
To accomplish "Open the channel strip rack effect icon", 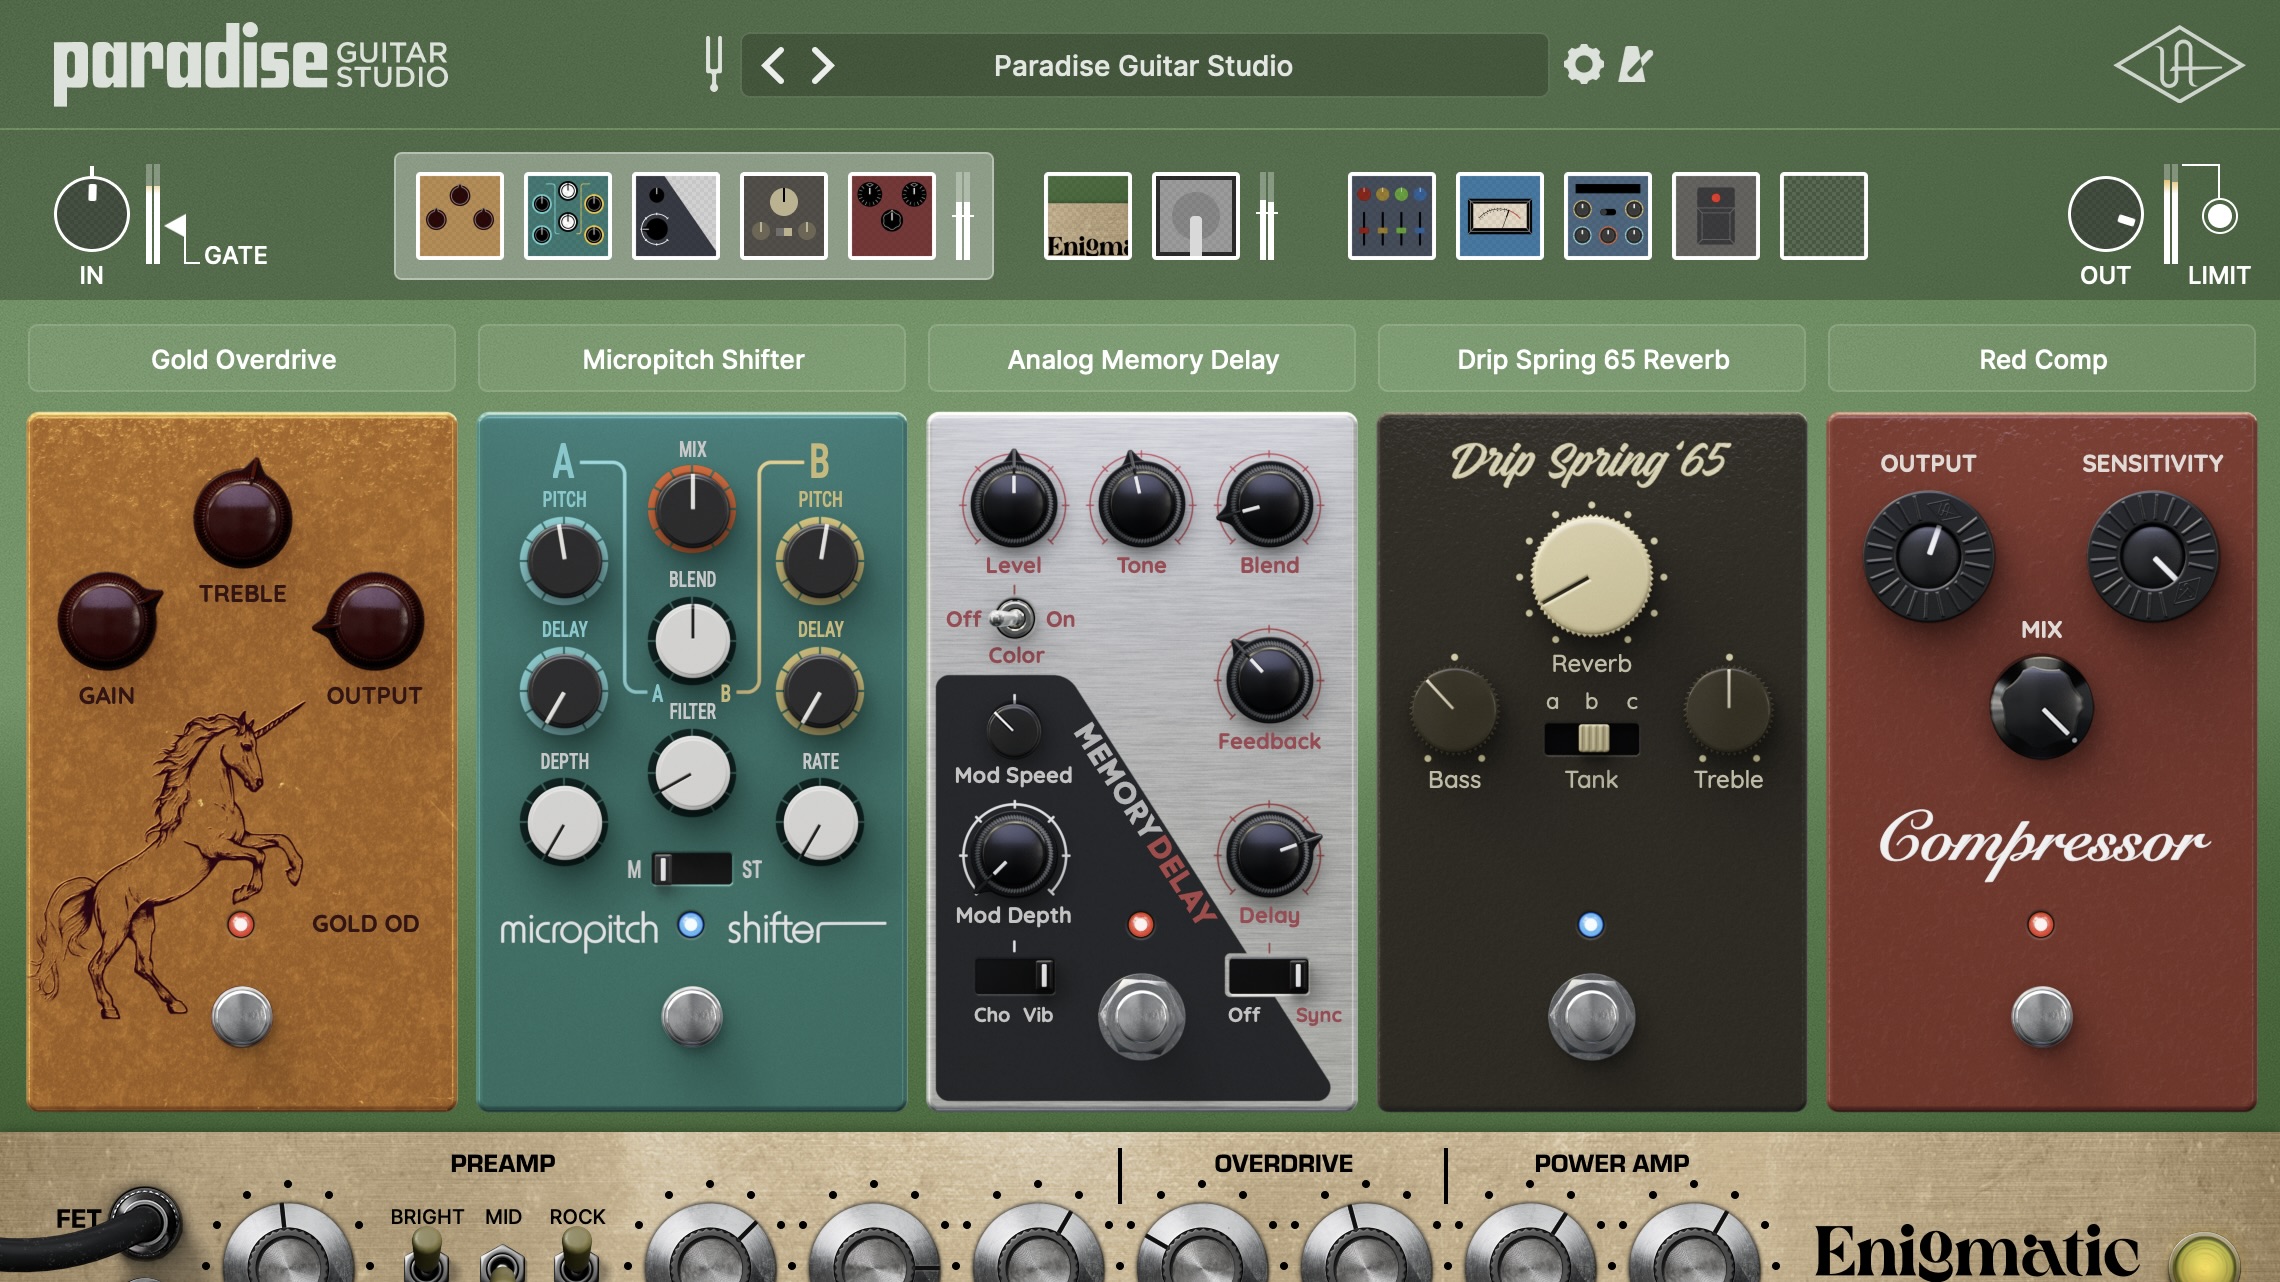I will pyautogui.click(x=1393, y=216).
